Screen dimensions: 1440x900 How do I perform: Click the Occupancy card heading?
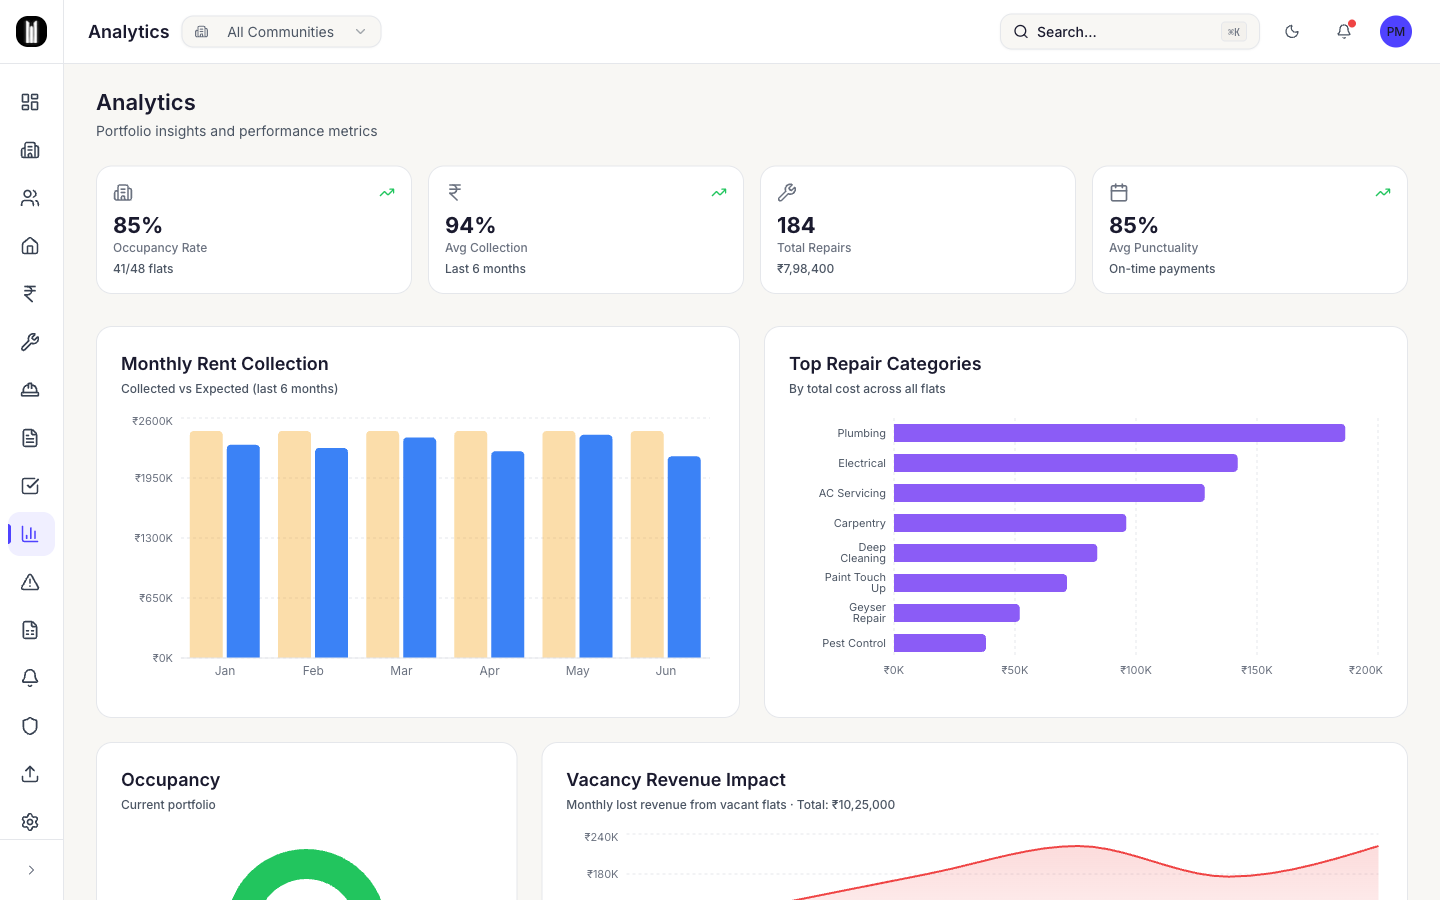click(x=170, y=780)
